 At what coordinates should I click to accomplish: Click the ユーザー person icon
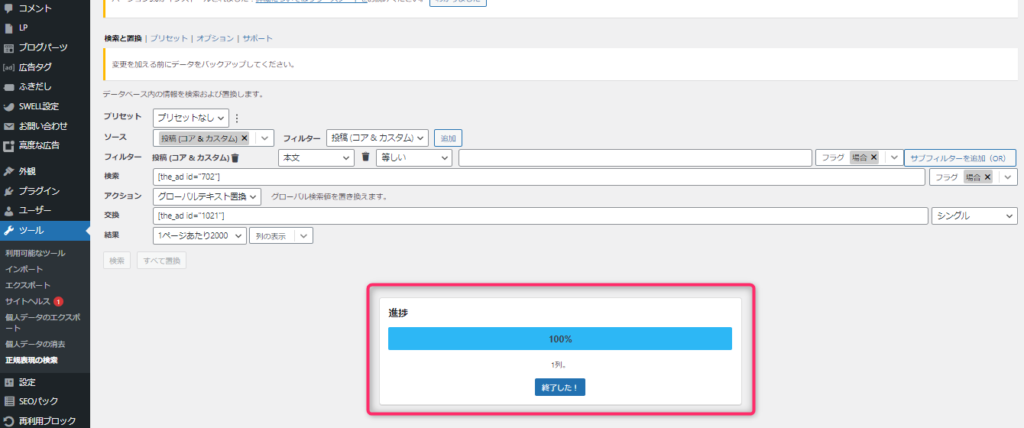pos(9,211)
